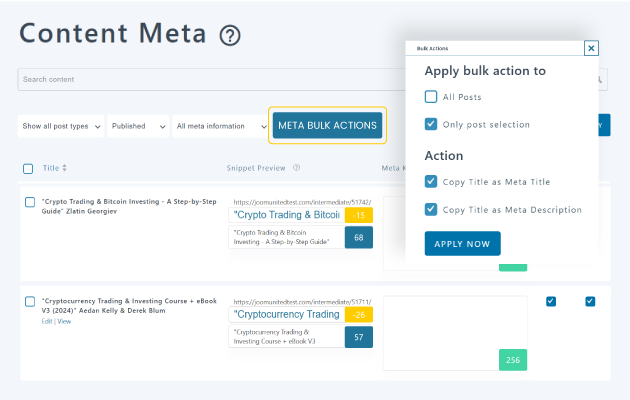
Task: Open the Published status dropdown
Action: (x=138, y=126)
